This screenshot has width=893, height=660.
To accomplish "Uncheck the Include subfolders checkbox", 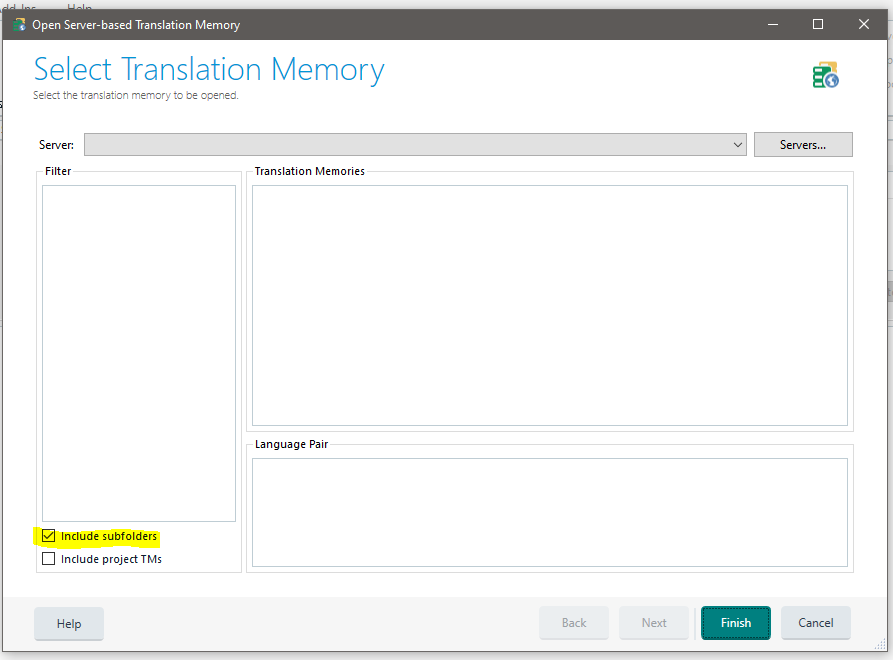I will coord(48,536).
